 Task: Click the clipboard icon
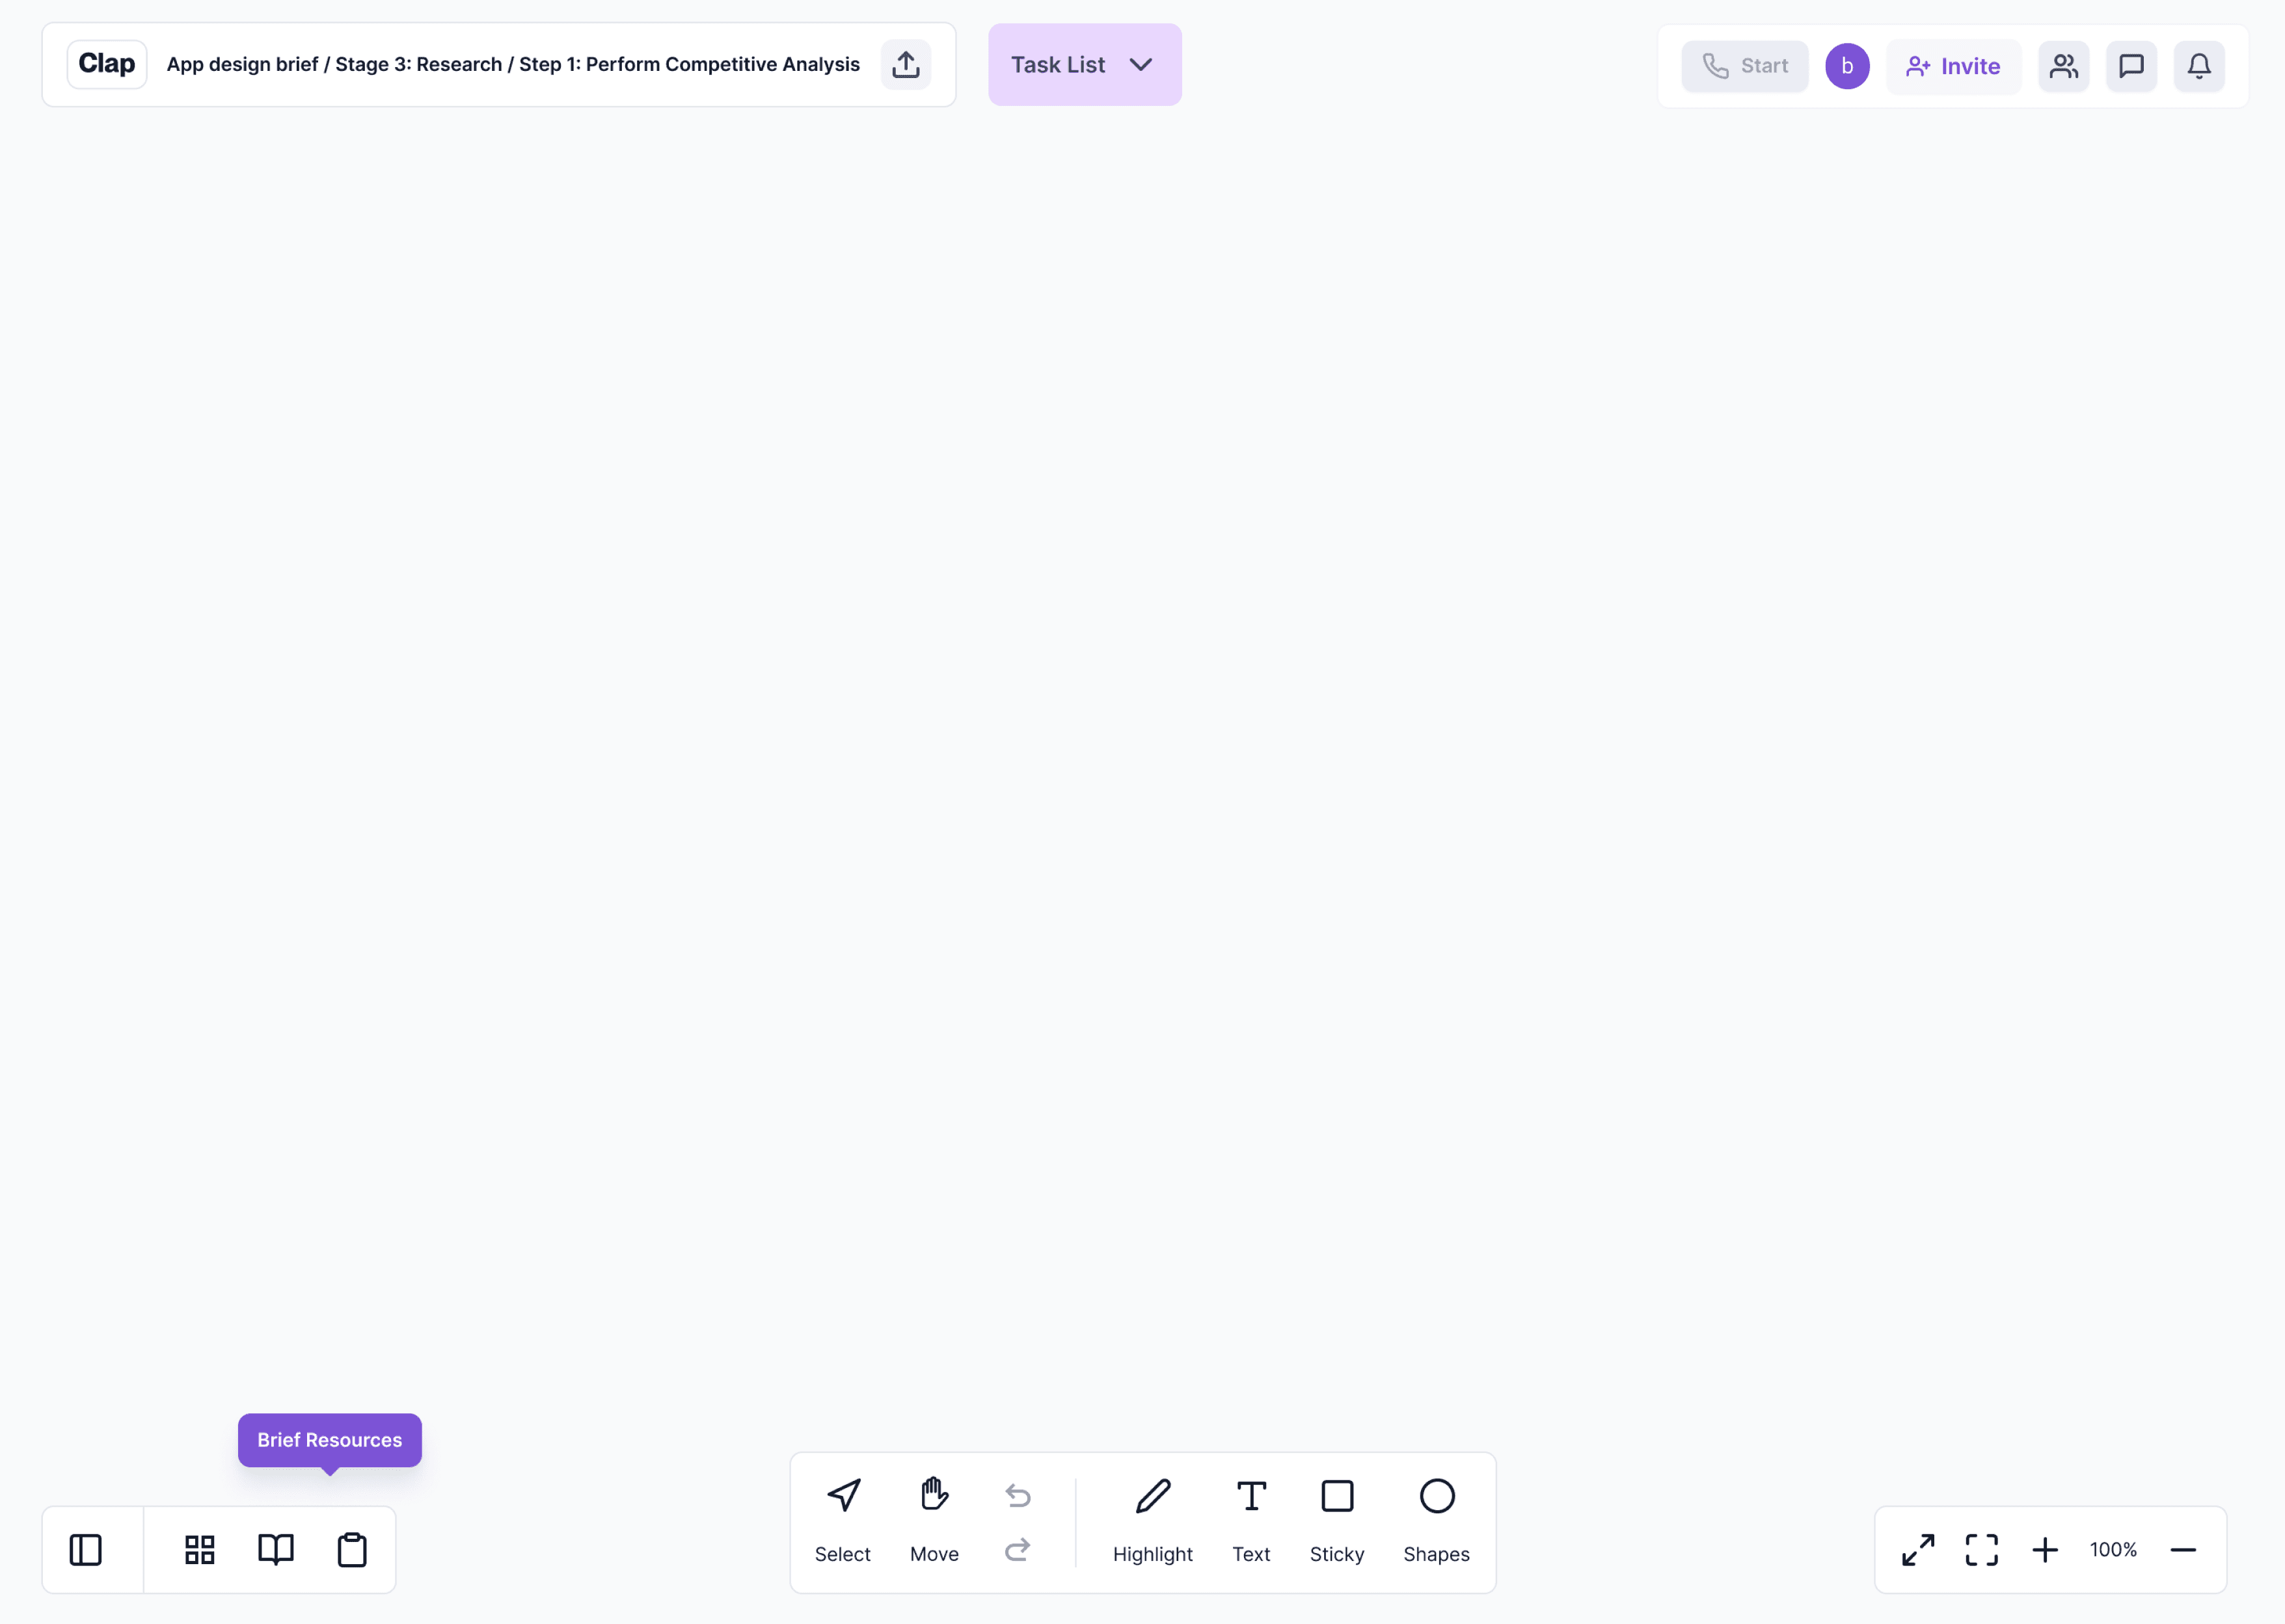[352, 1550]
